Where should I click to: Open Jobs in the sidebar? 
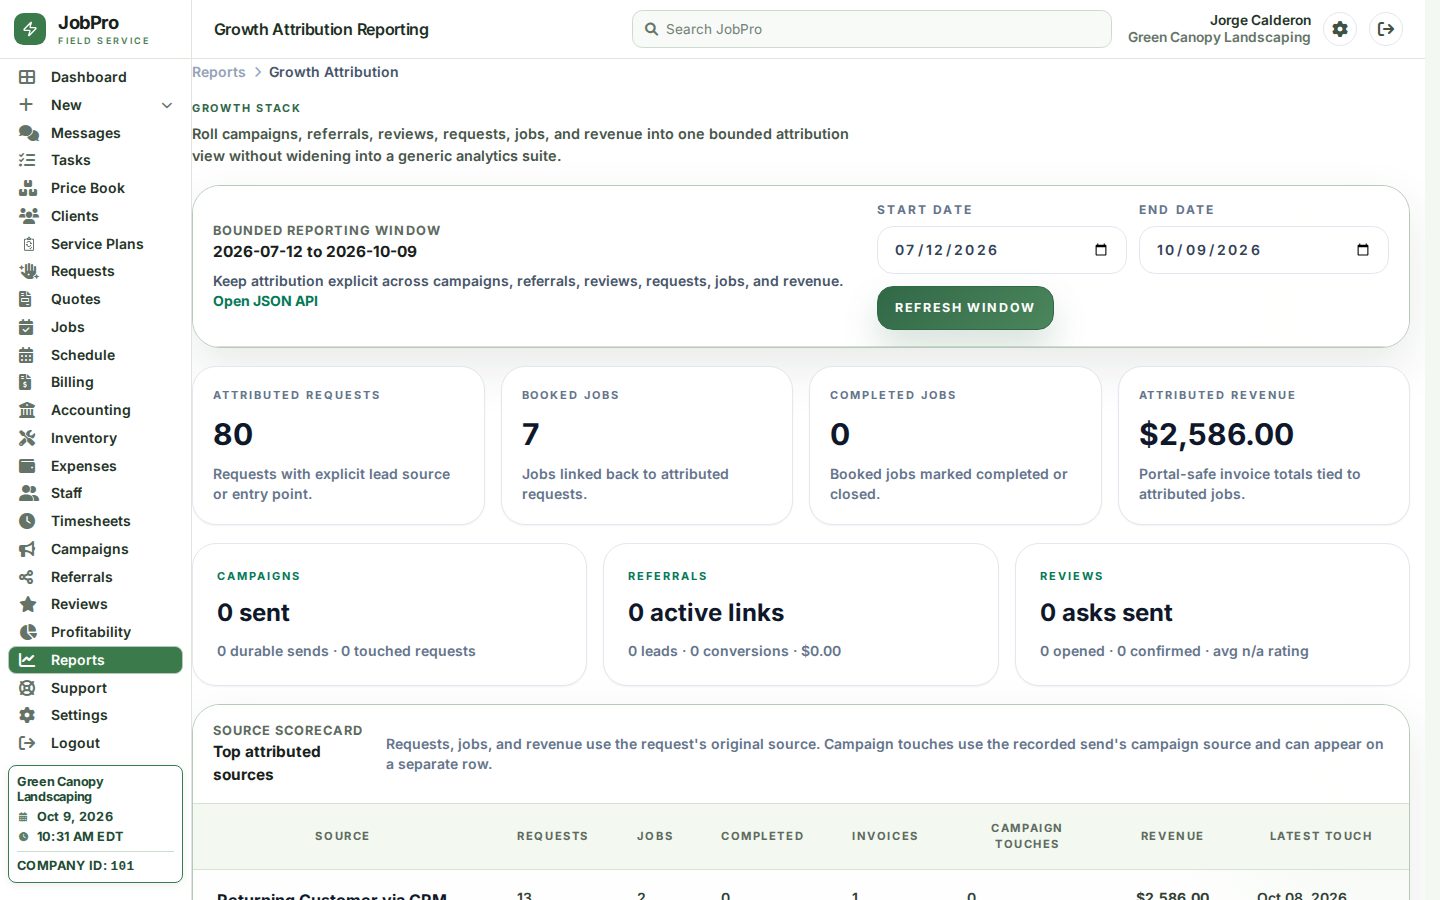click(x=95, y=327)
